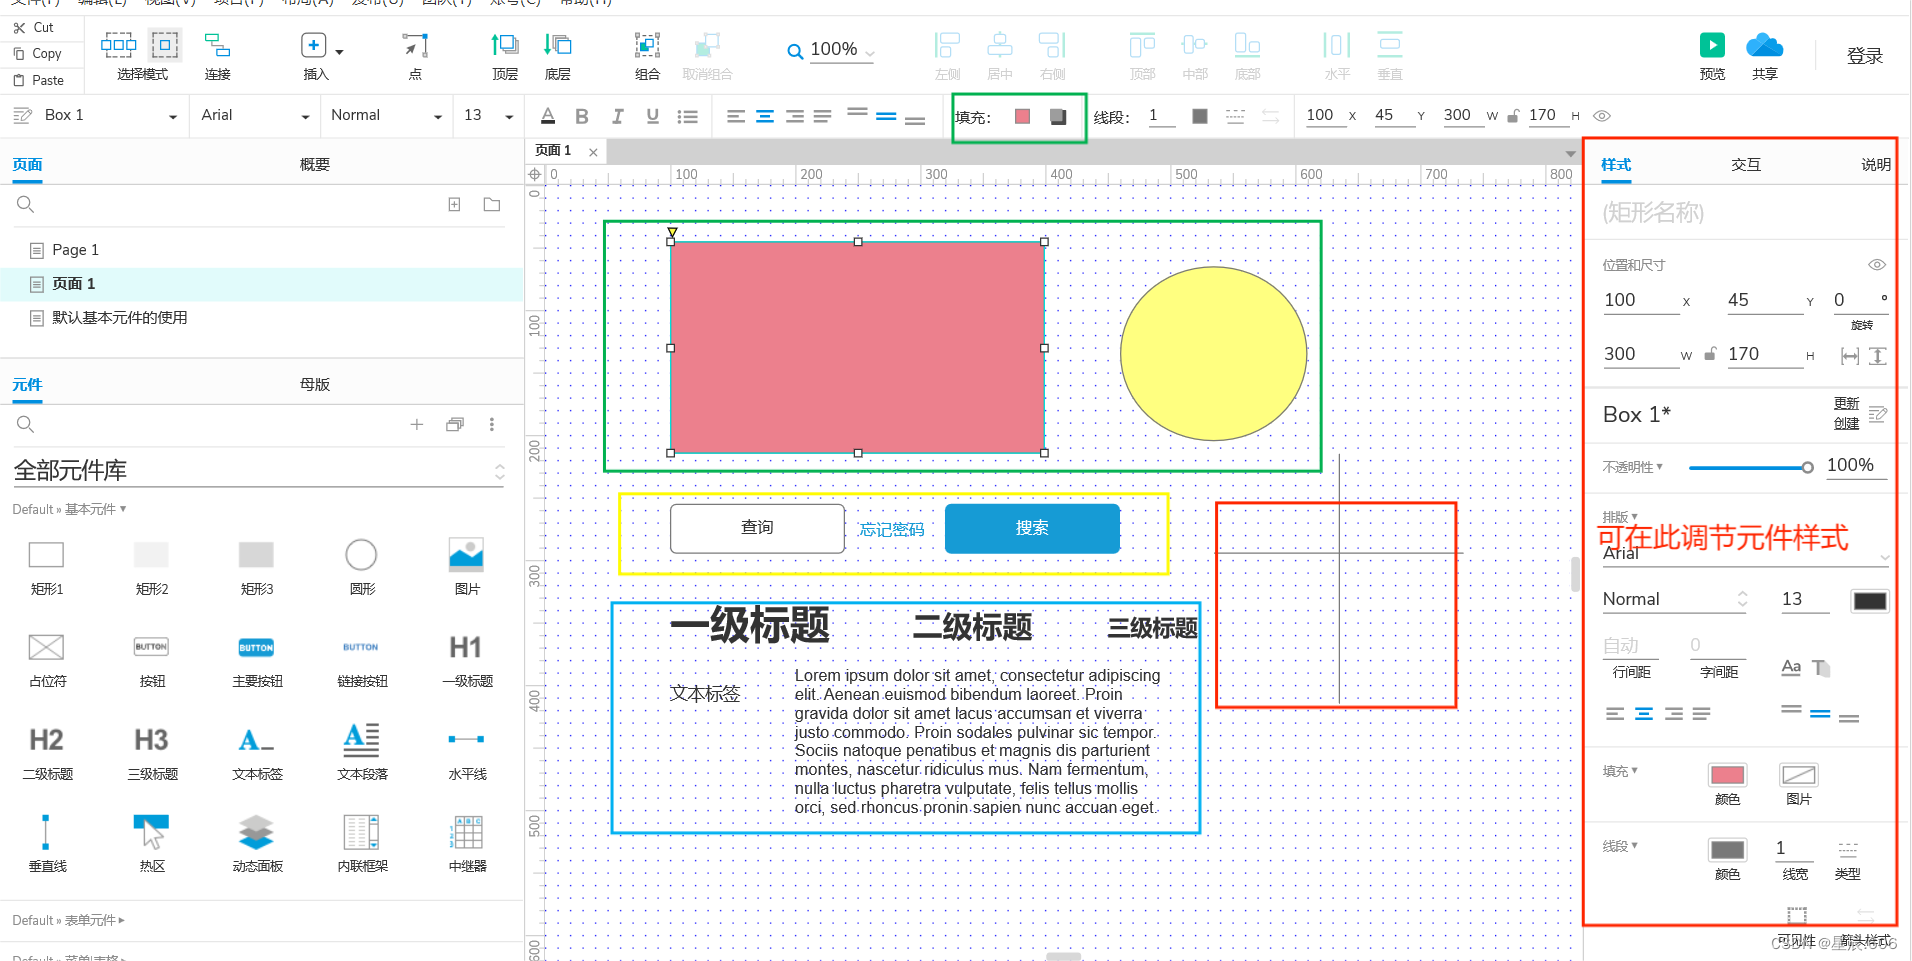The width and height of the screenshot is (1912, 961).
Task: Close the 页面 1 canvas tab
Action: [593, 152]
